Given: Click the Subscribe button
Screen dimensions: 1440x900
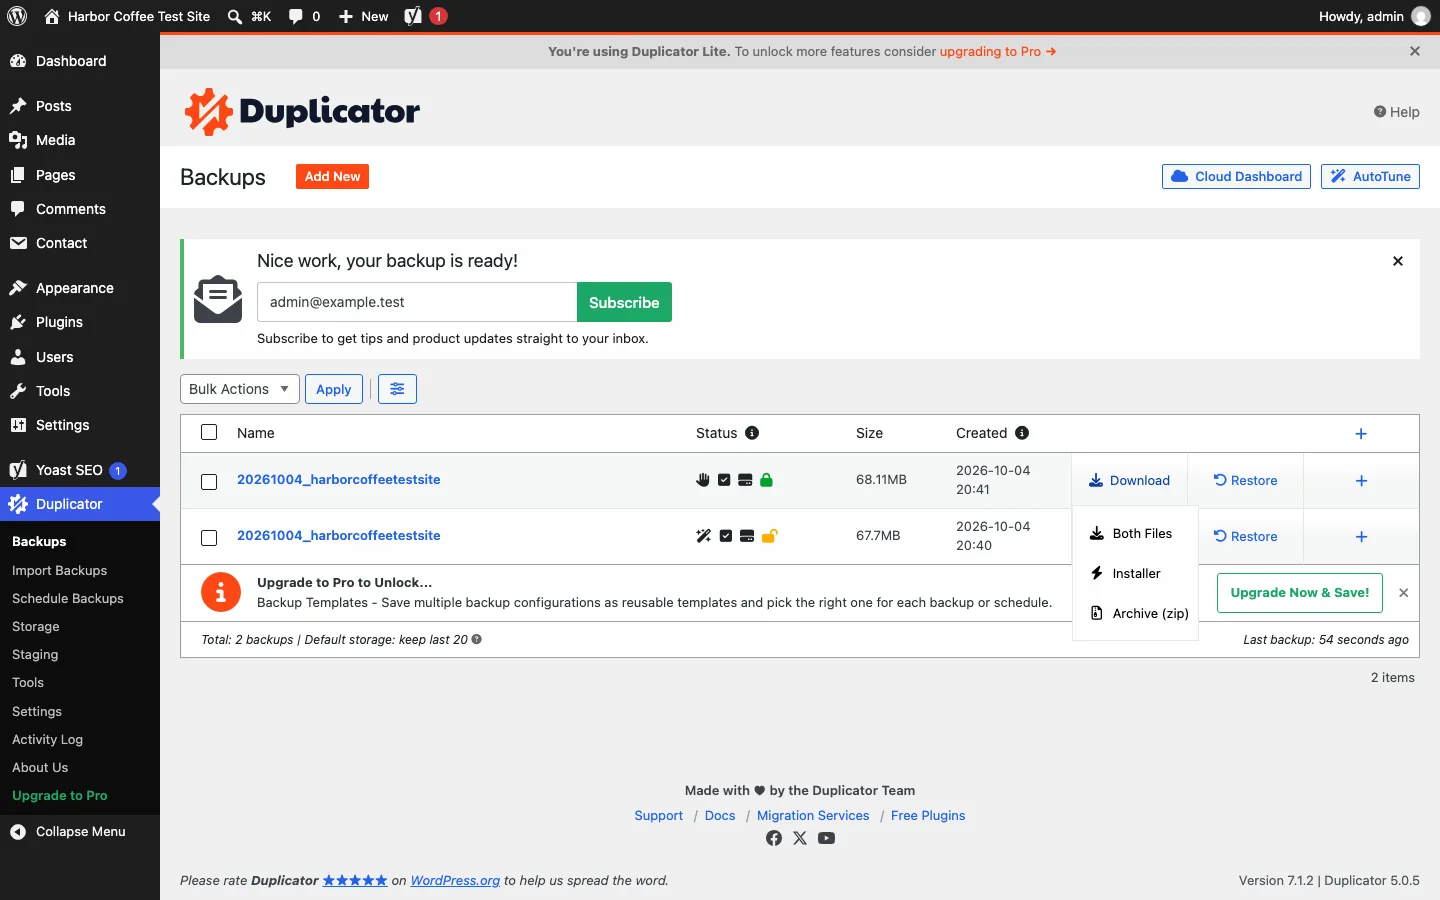Looking at the screenshot, I should 624,302.
